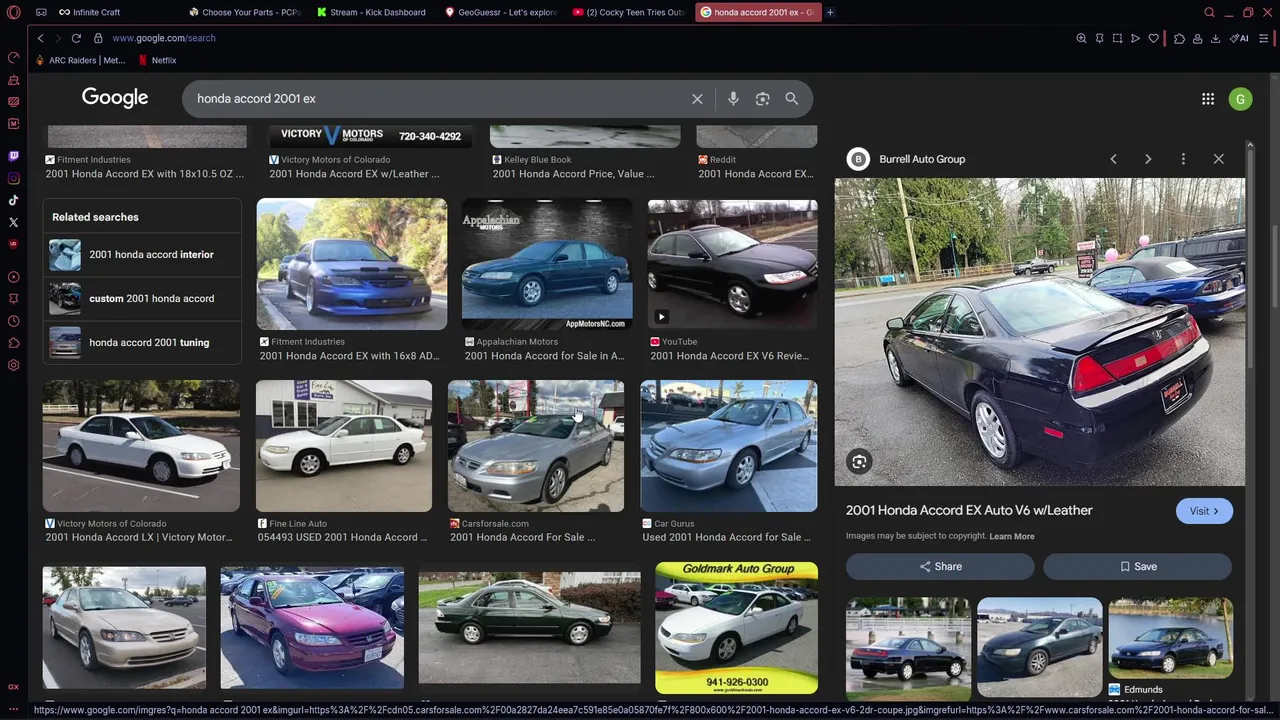
Task: Submit search with Google magnifier icon
Action: (791, 99)
